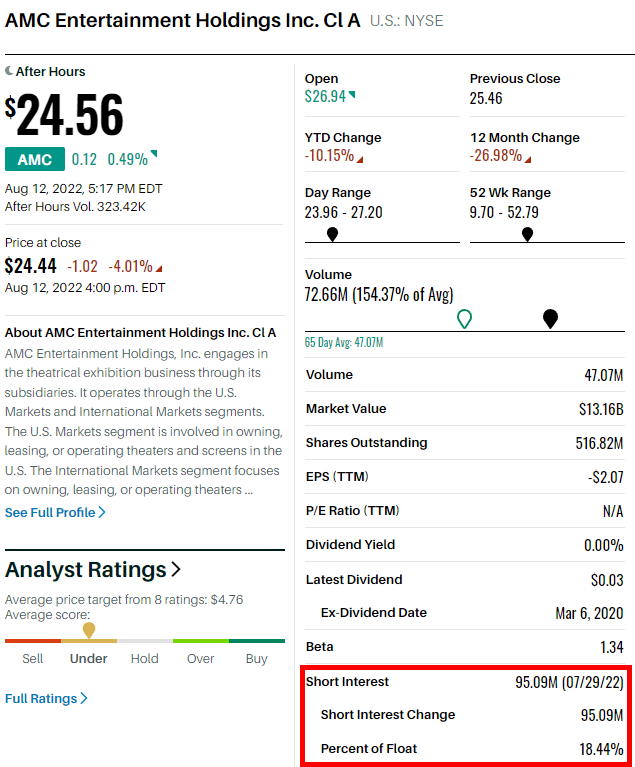Click the red arrow beside YTD Change -10.15%
Viewport: 635px width, 767px height.
[x=360, y=159]
